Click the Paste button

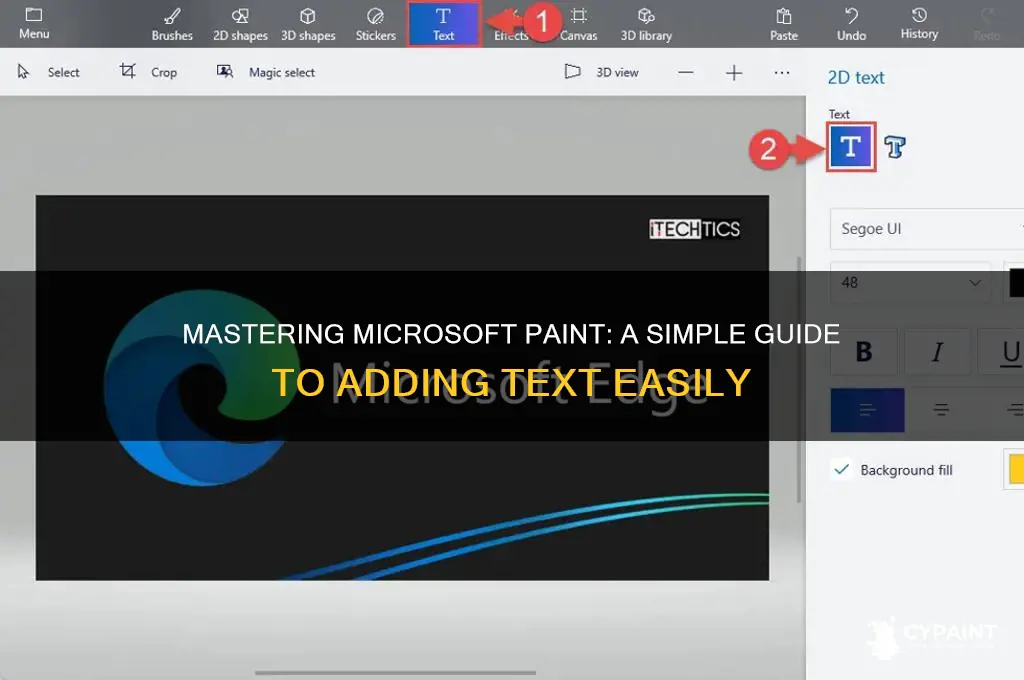tap(784, 24)
